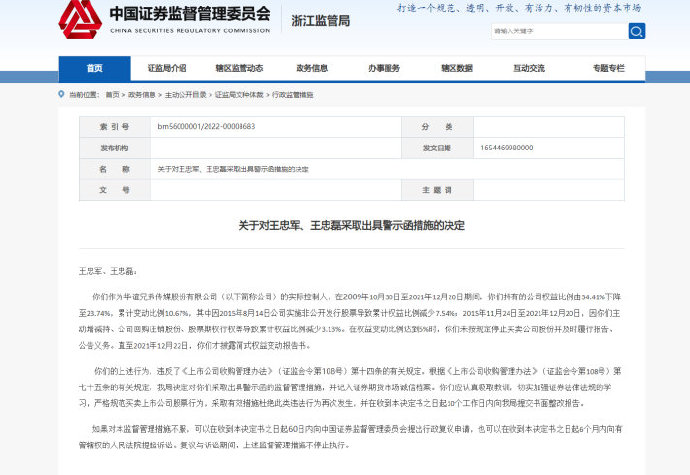Open the 首页 tab in main navigation
This screenshot has height=475, width=690.
(94, 68)
